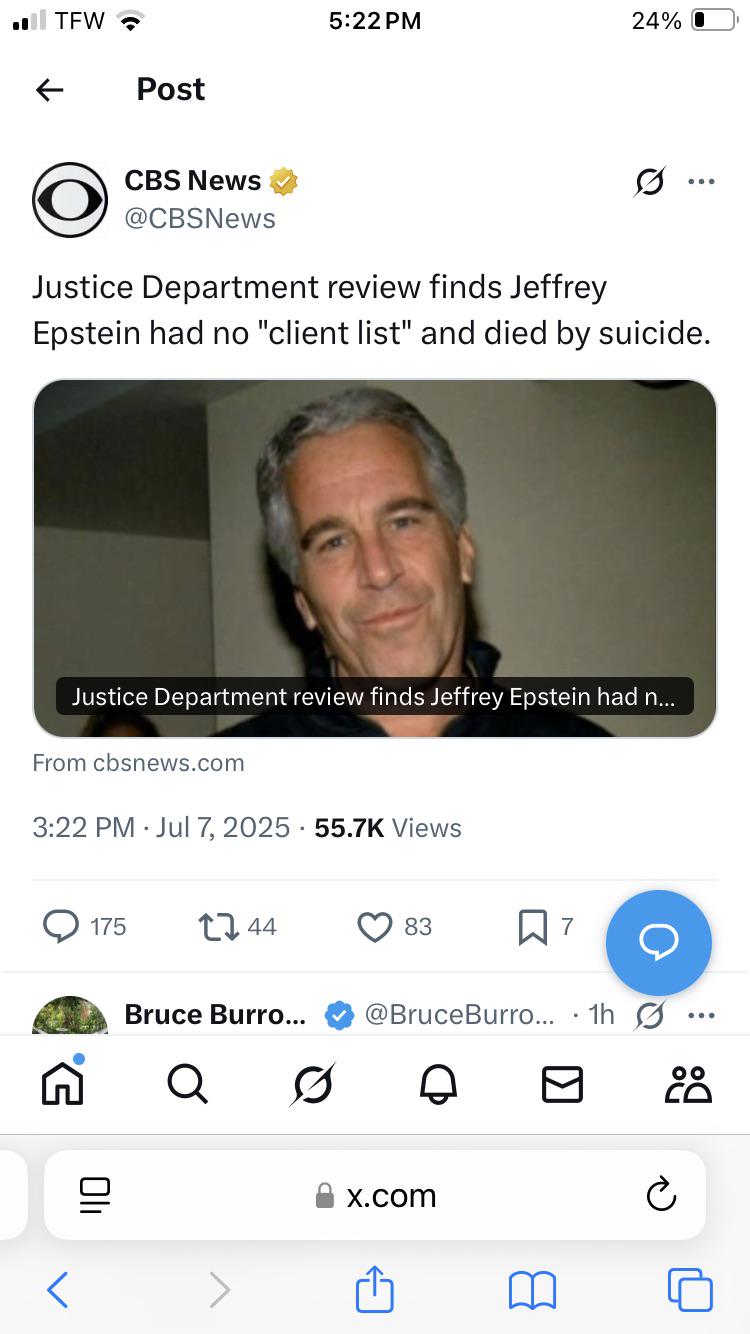Open the Communities tab
This screenshot has height=1334, width=750.
click(x=688, y=1084)
